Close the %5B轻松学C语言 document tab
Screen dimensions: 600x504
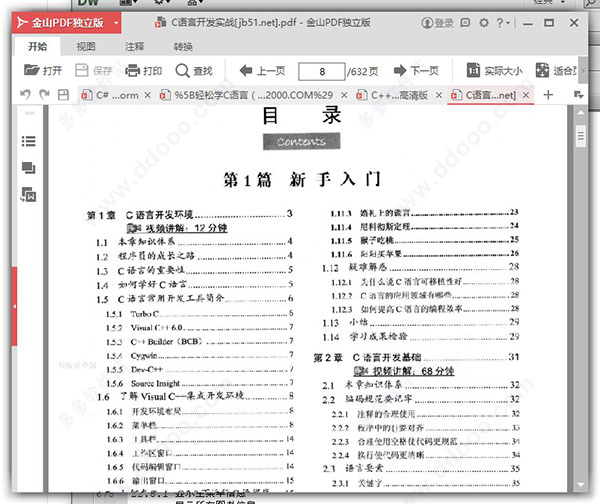tap(344, 95)
